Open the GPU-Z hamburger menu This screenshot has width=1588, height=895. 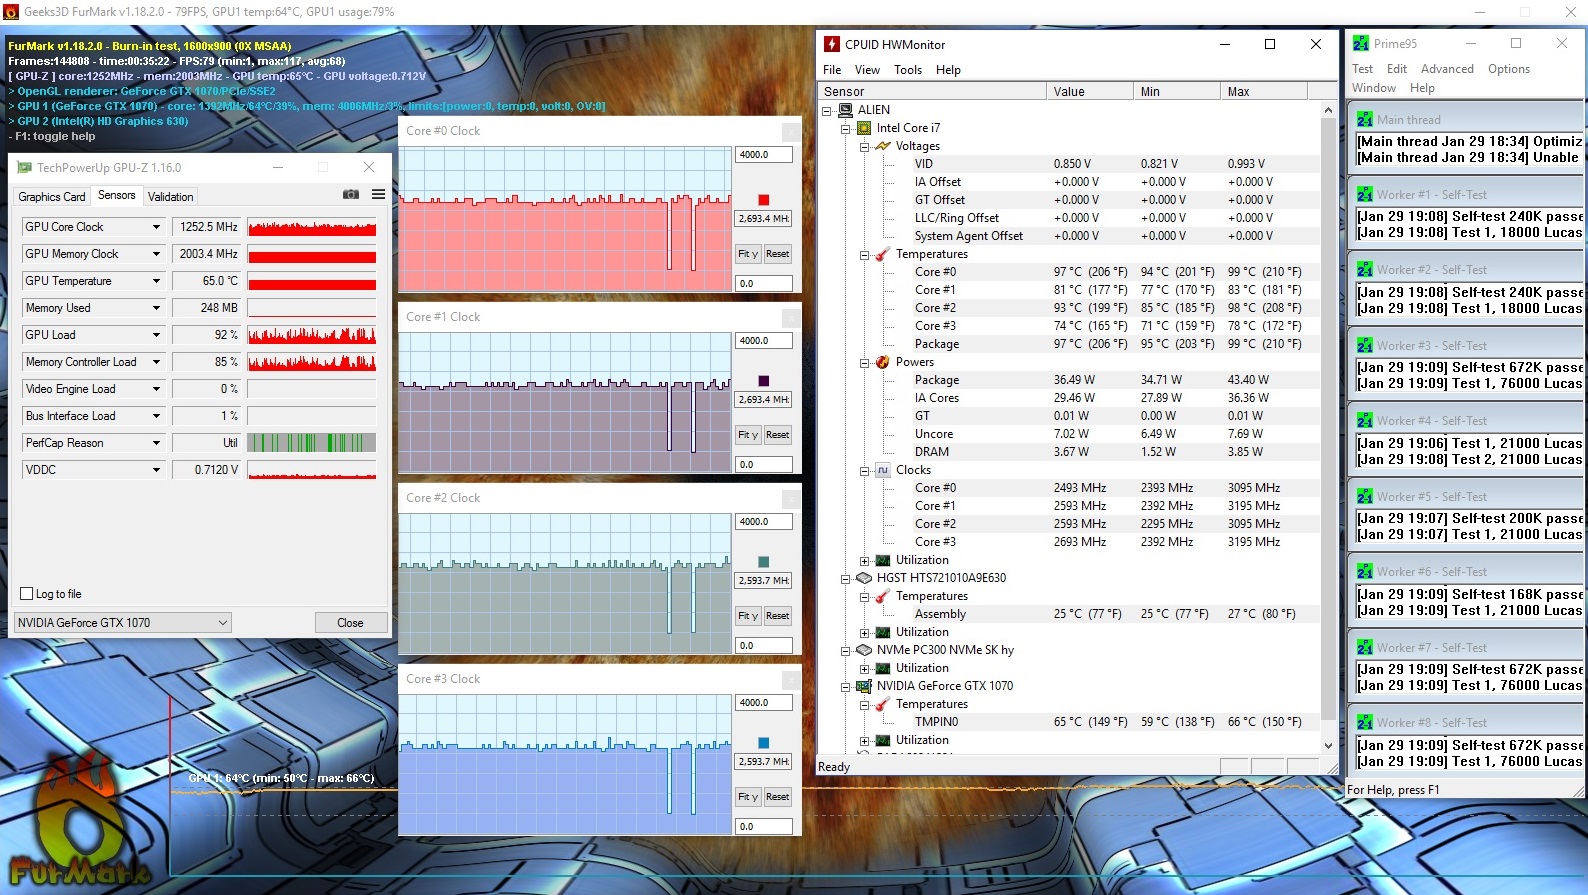(378, 195)
